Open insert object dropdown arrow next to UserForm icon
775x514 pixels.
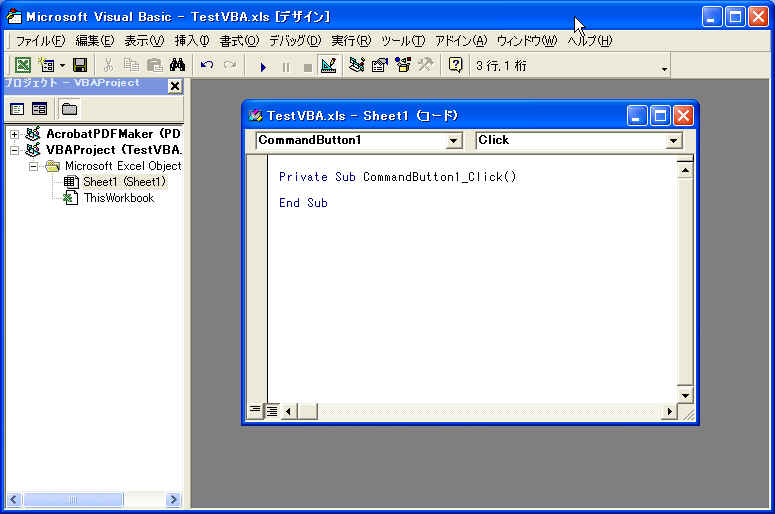coord(62,65)
